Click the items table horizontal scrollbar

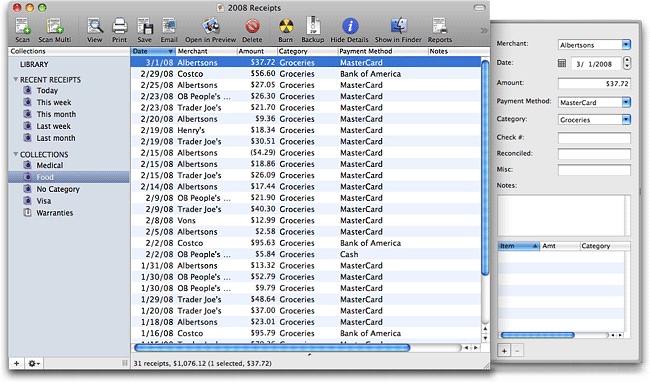[537, 335]
